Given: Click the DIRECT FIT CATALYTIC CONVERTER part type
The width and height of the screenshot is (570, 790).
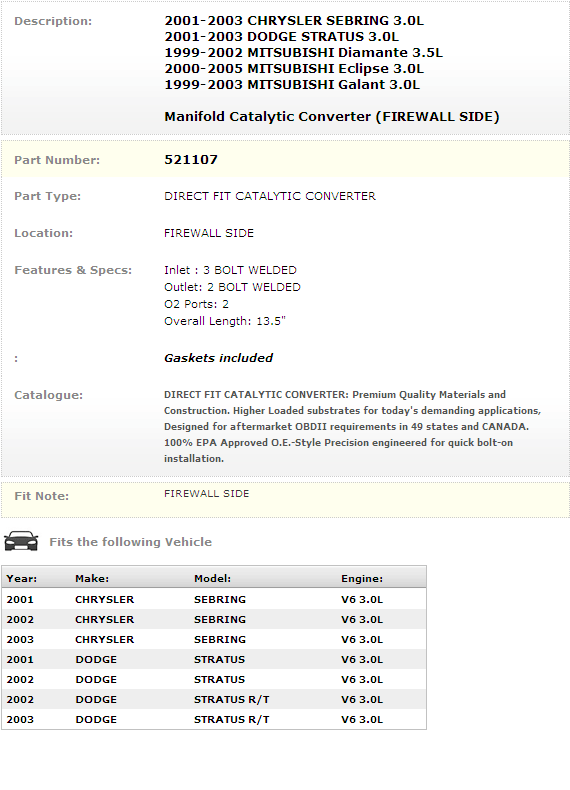Looking at the screenshot, I should 270,196.
